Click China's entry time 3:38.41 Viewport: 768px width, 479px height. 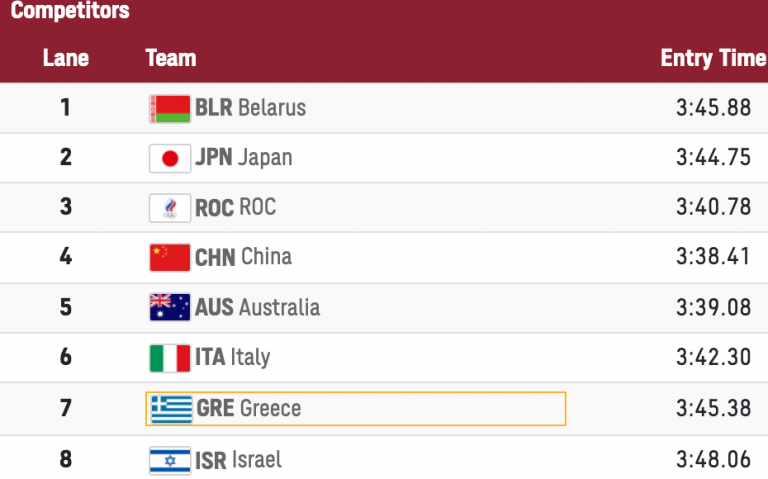[712, 258]
